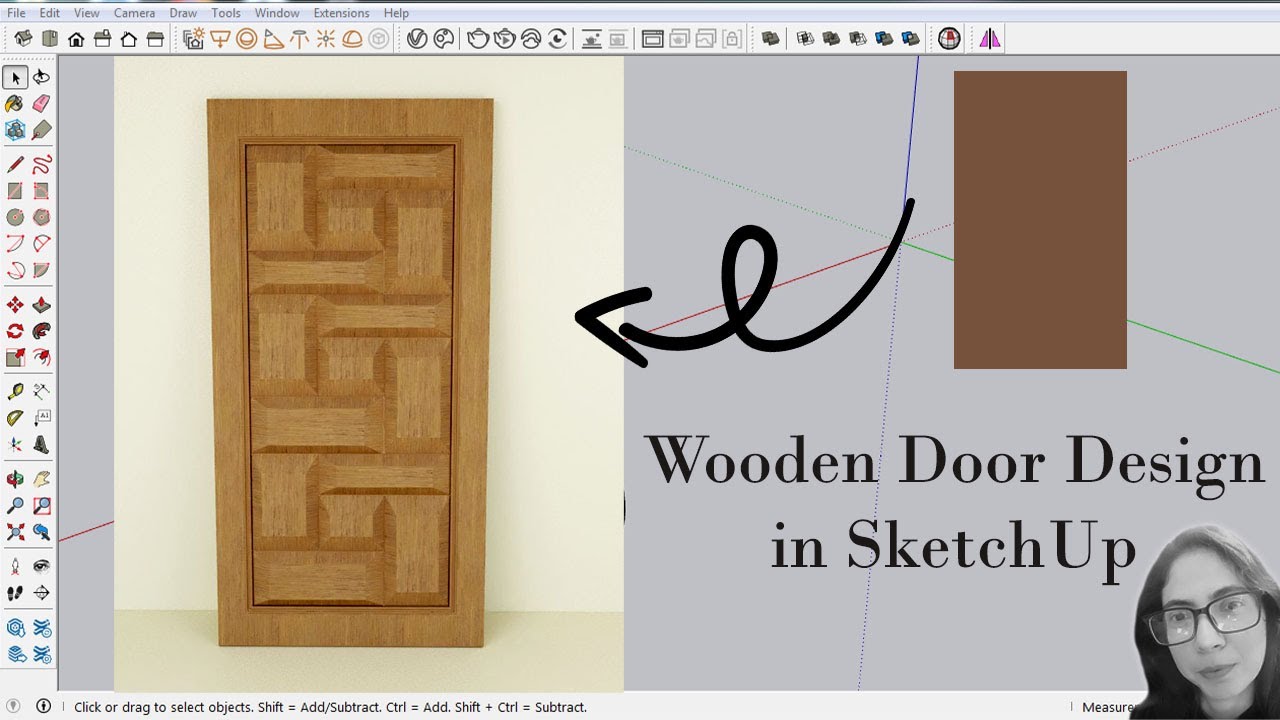Activate the Move tool
The image size is (1280, 720).
(15, 305)
